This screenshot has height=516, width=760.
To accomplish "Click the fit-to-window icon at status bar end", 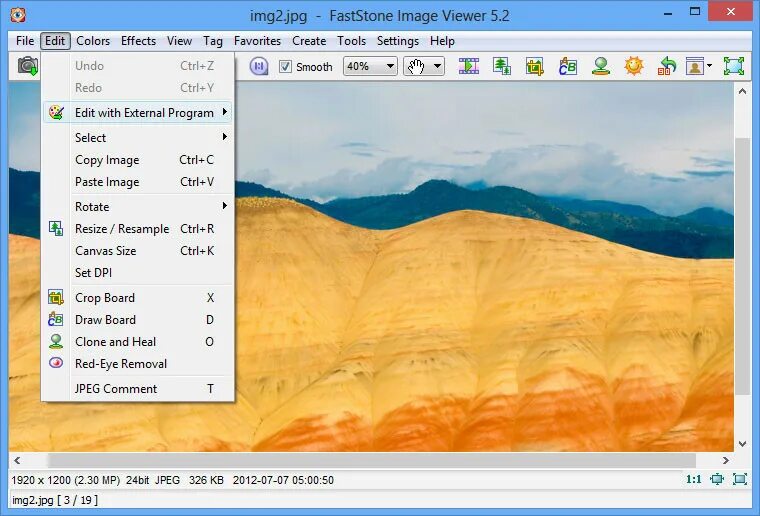I will point(740,479).
